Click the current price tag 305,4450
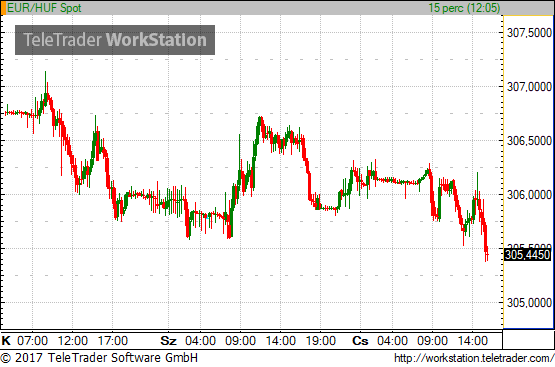Image resolution: width=555 pixels, height=367 pixels. (527, 255)
